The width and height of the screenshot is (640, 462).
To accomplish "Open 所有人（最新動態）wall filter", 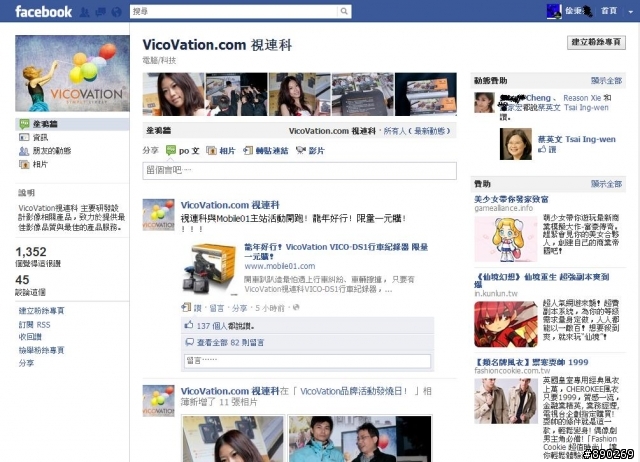I will coord(417,131).
